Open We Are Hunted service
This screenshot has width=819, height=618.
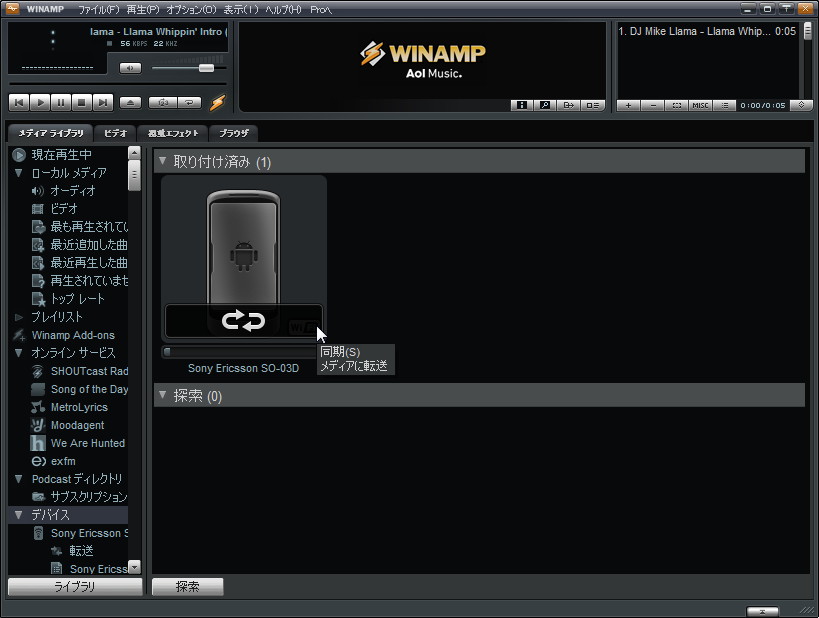[x=88, y=443]
